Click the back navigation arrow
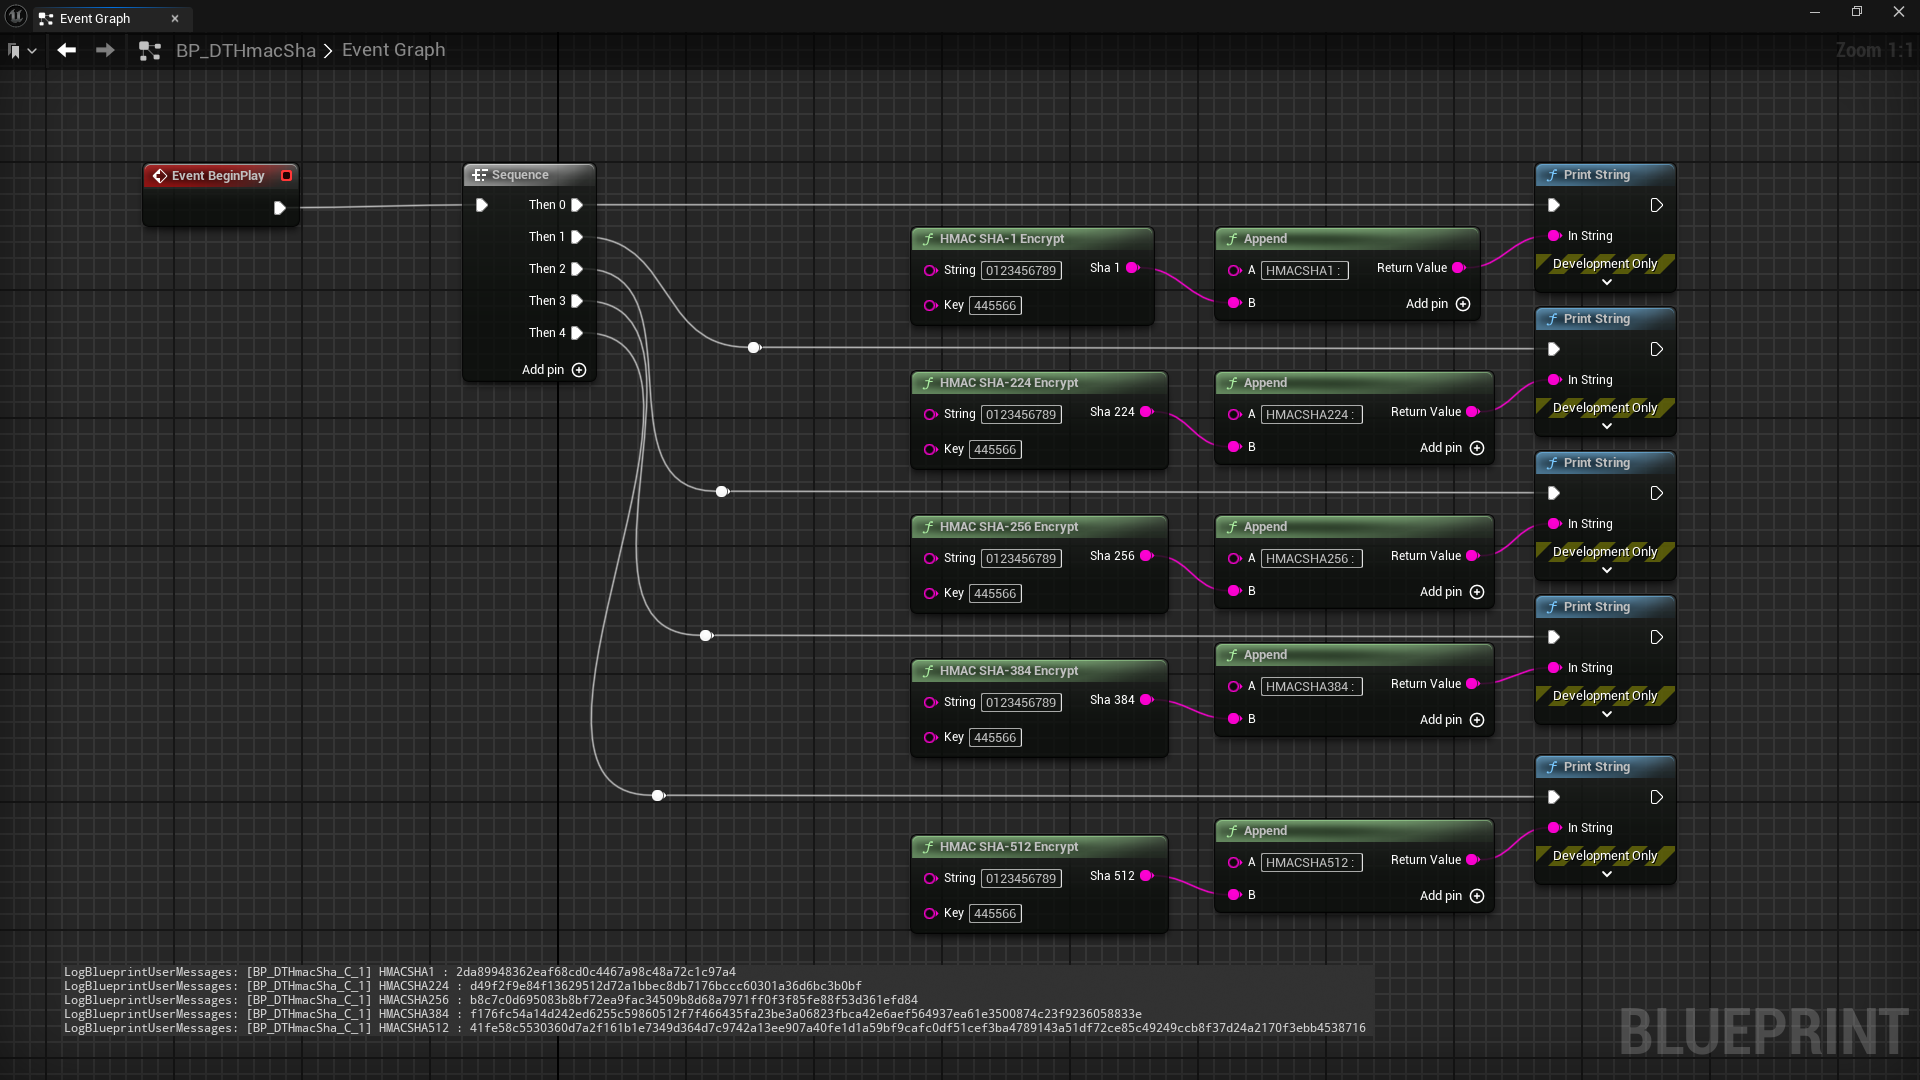The image size is (1920, 1080). click(66, 50)
